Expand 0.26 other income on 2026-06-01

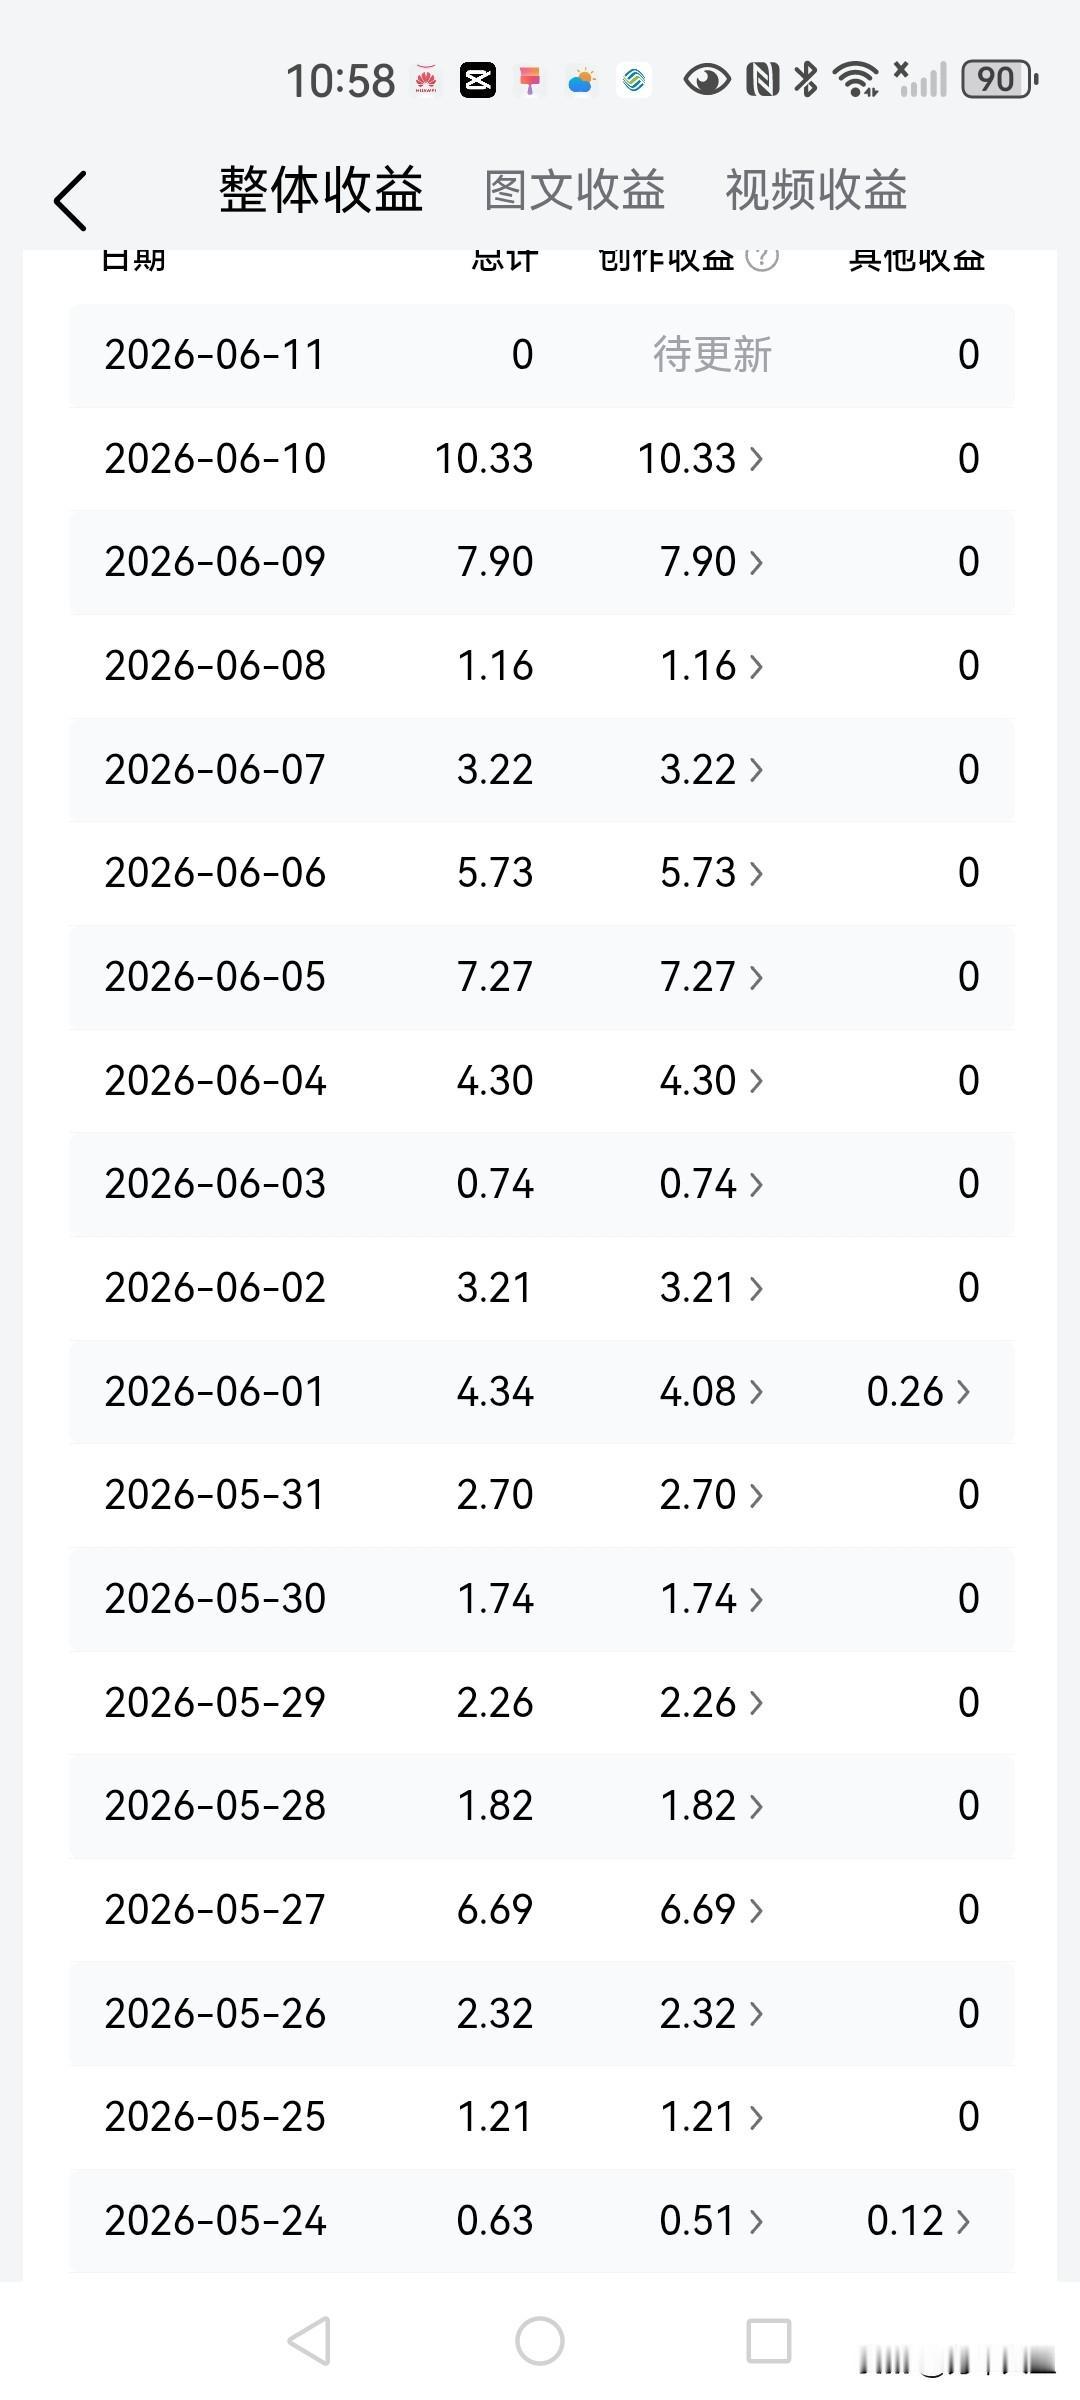pyautogui.click(x=918, y=1391)
